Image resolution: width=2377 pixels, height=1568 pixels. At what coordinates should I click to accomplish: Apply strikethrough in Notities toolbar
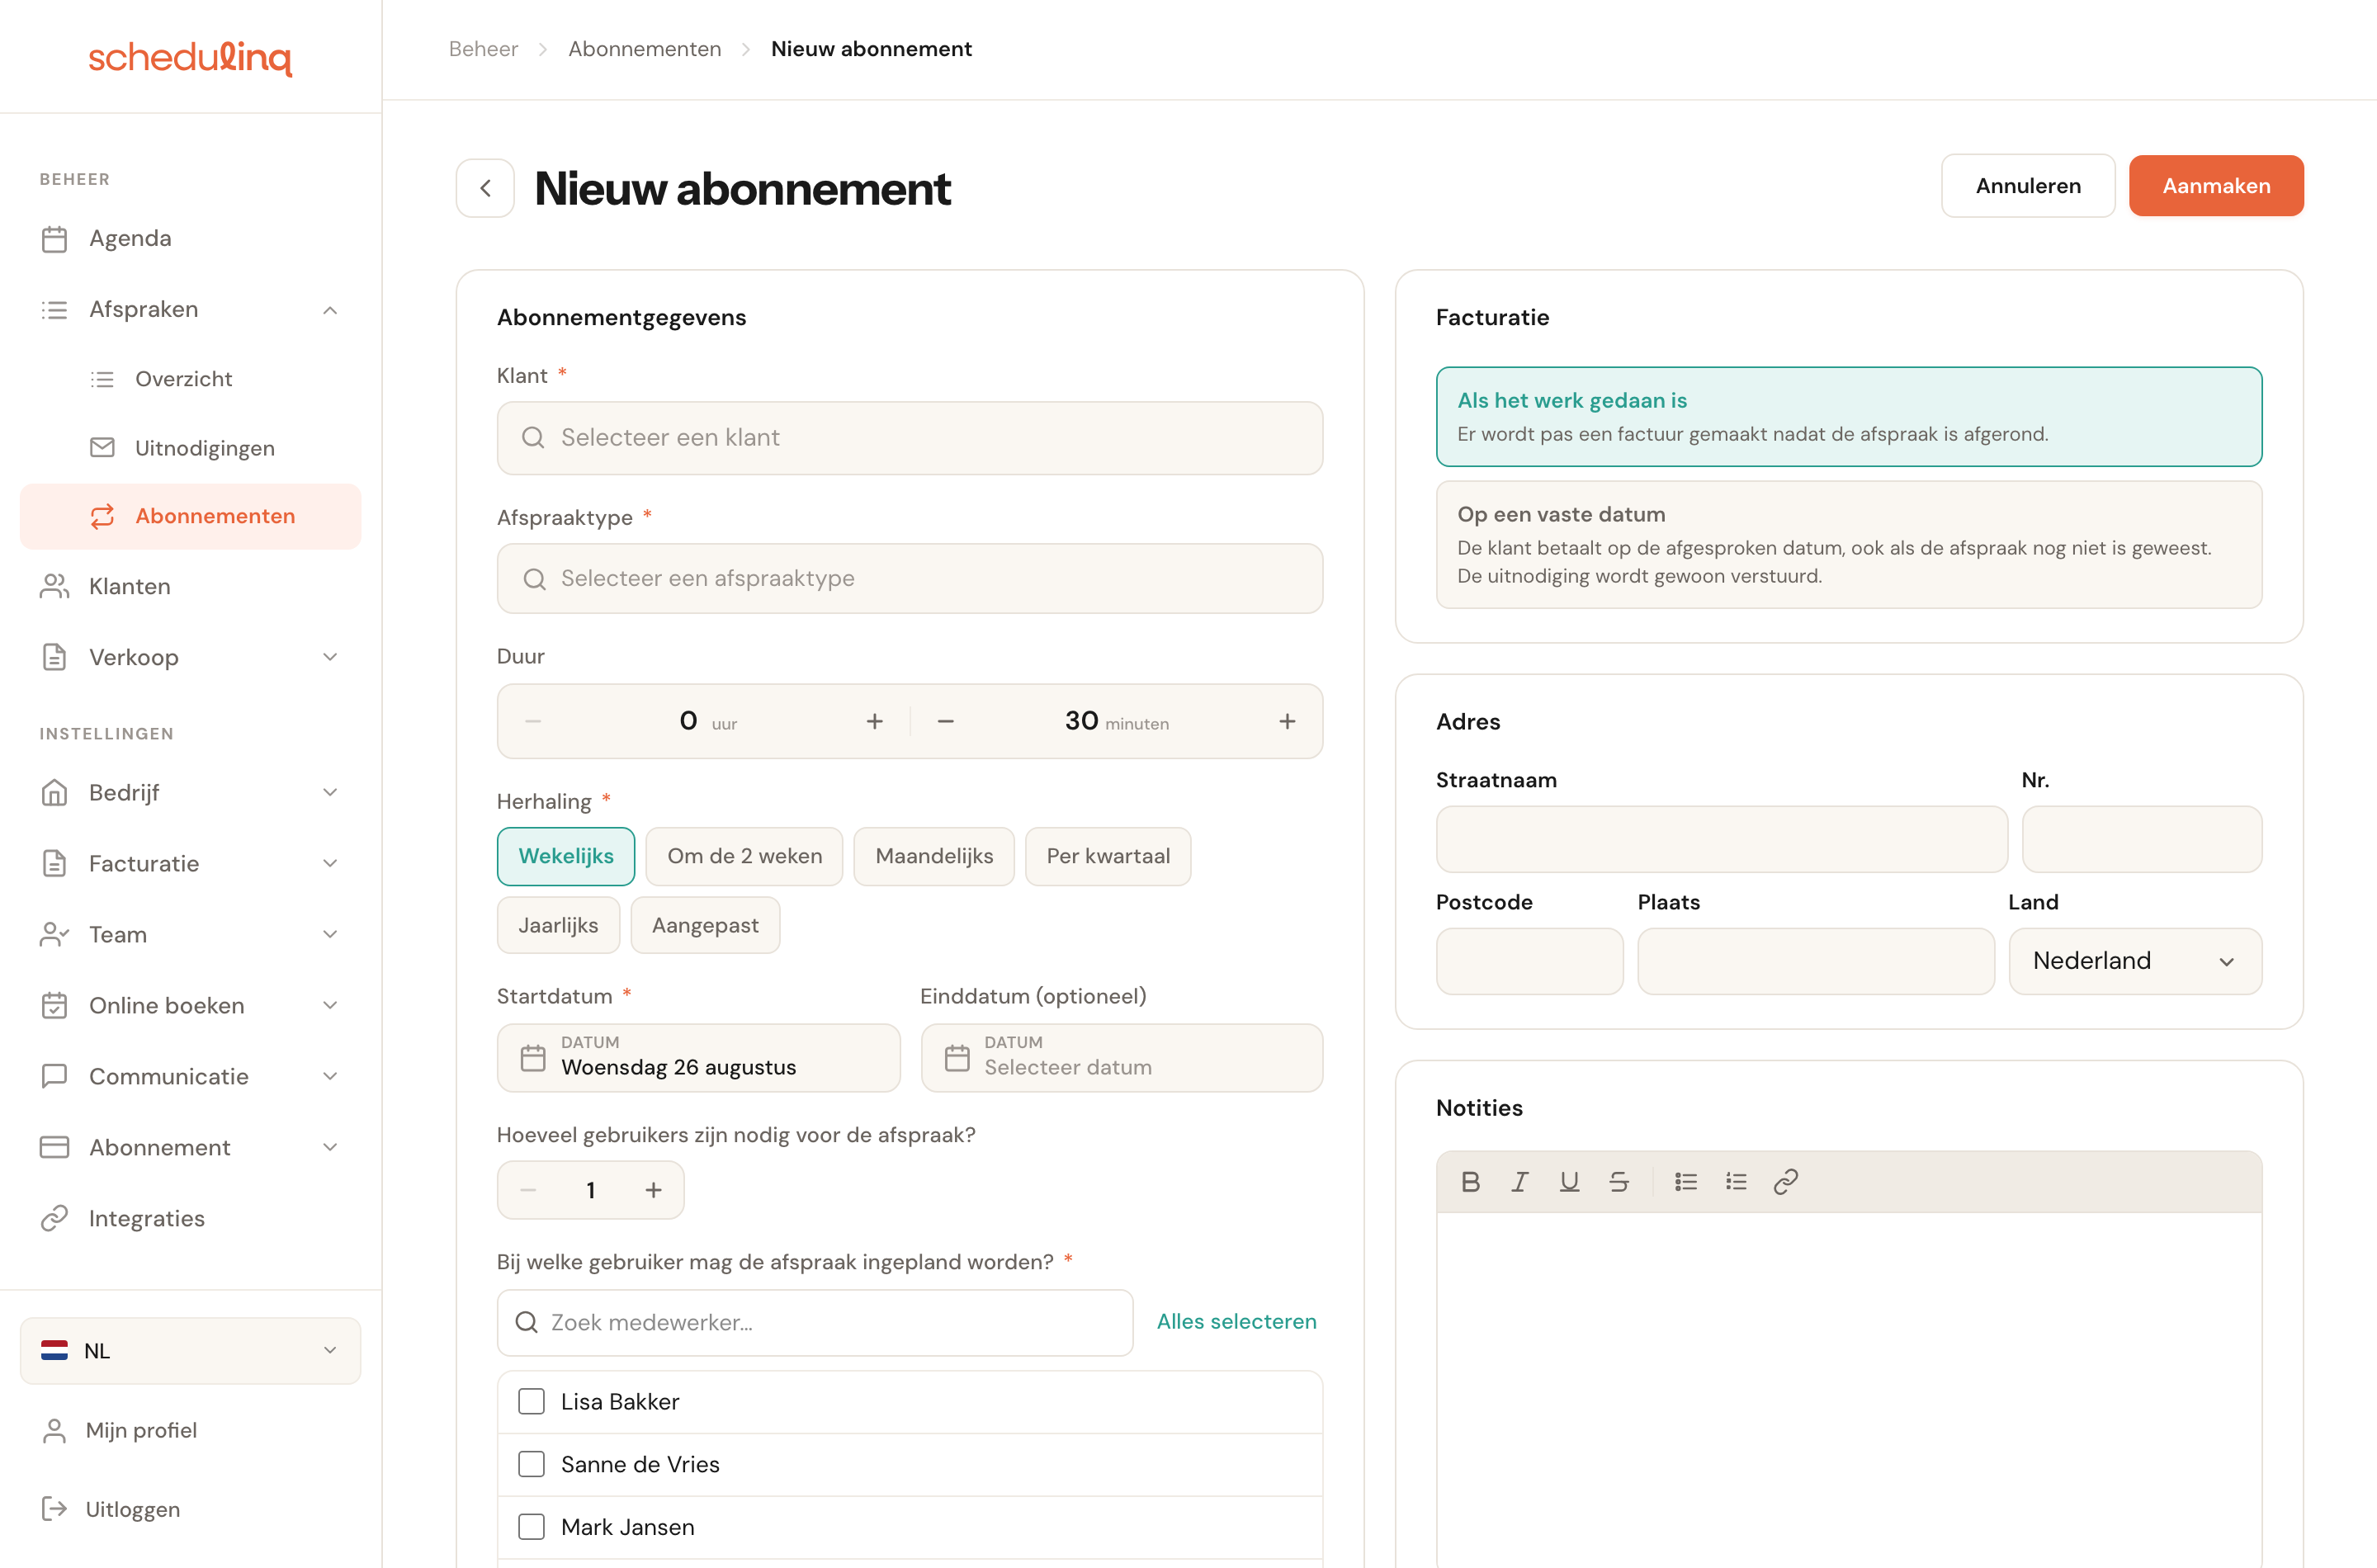pyautogui.click(x=1618, y=1181)
